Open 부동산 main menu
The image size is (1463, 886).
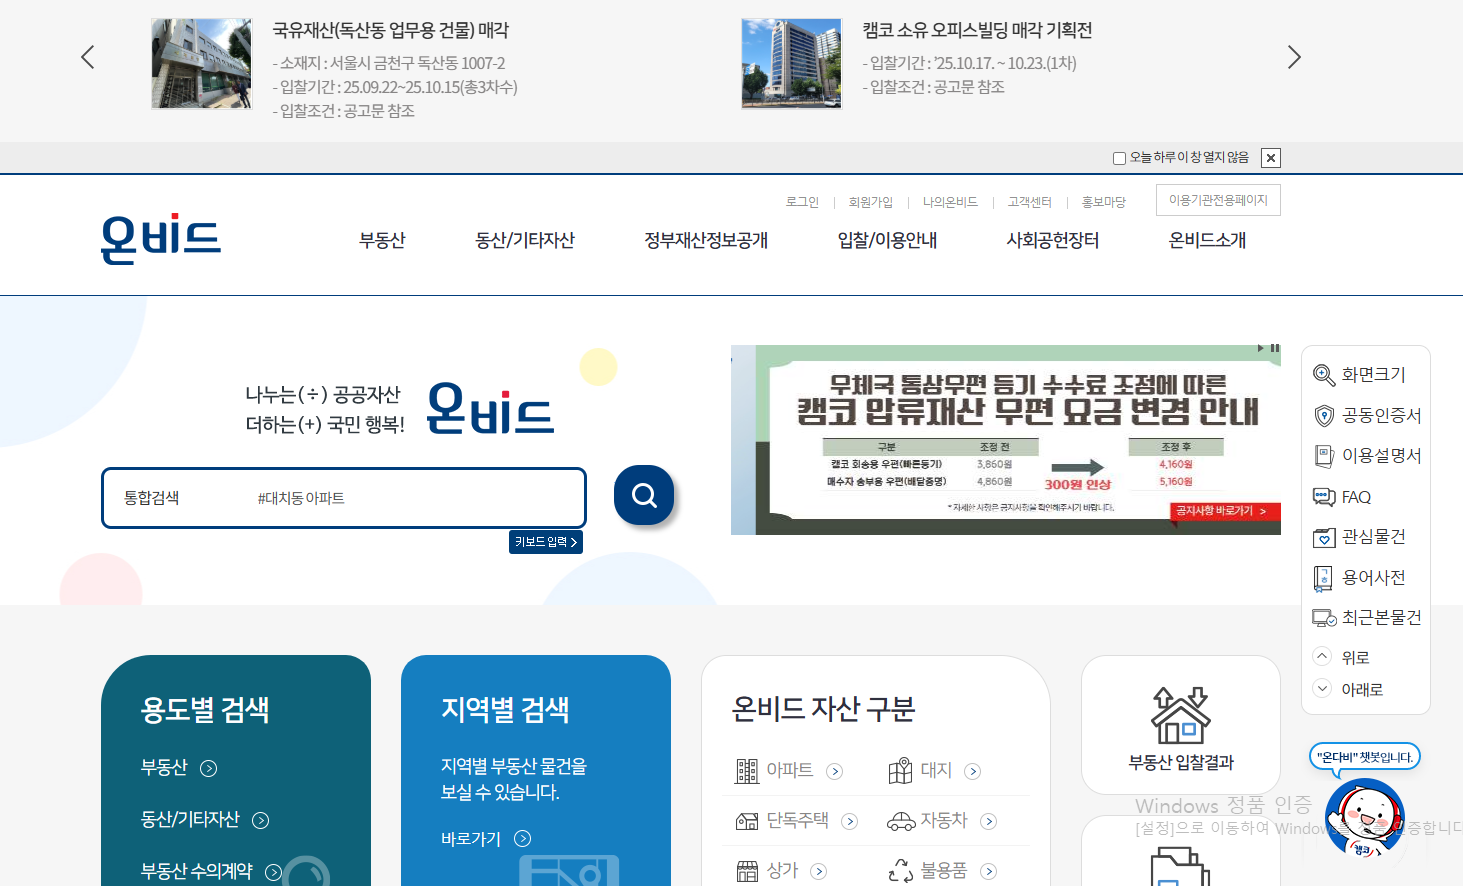[382, 240]
